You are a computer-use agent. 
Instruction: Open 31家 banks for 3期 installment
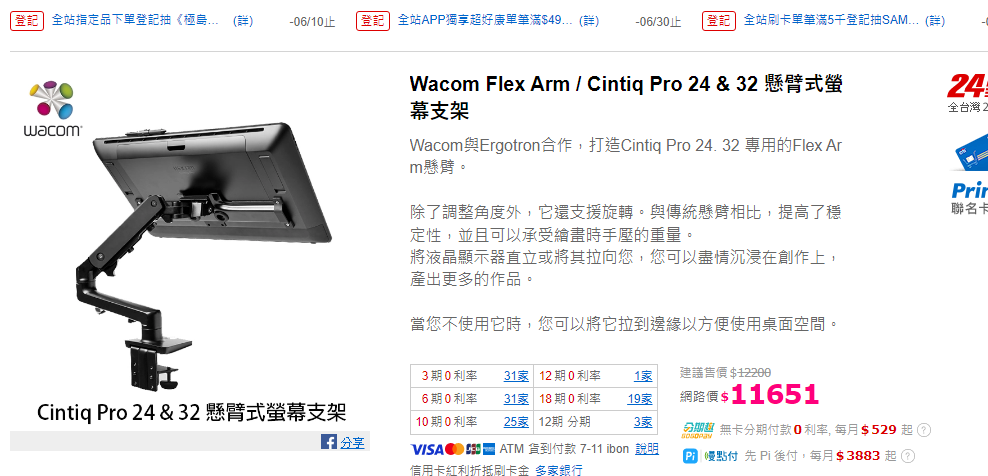click(516, 376)
